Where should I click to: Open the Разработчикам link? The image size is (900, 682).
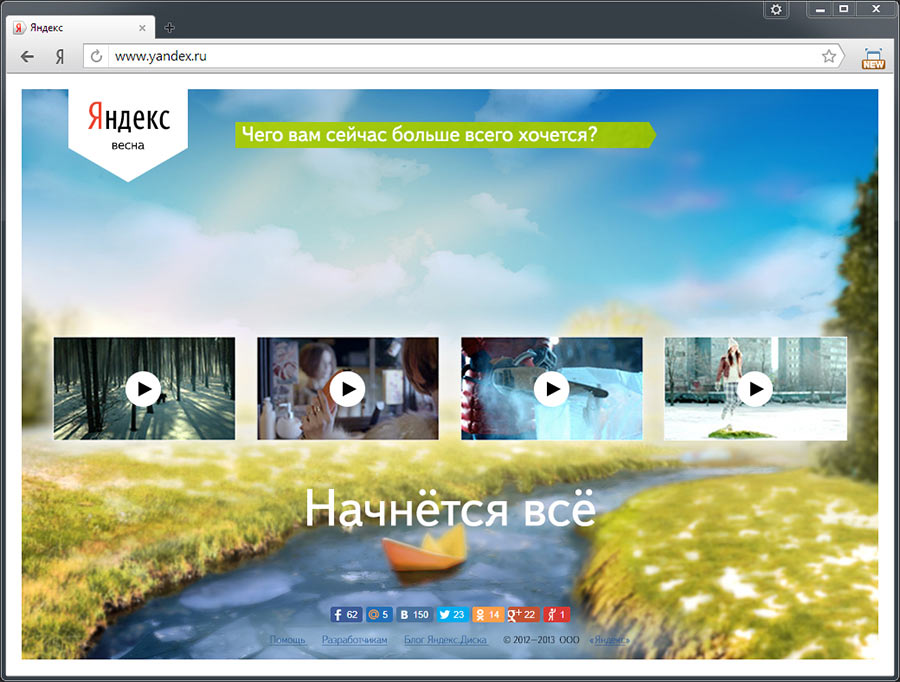click(354, 639)
